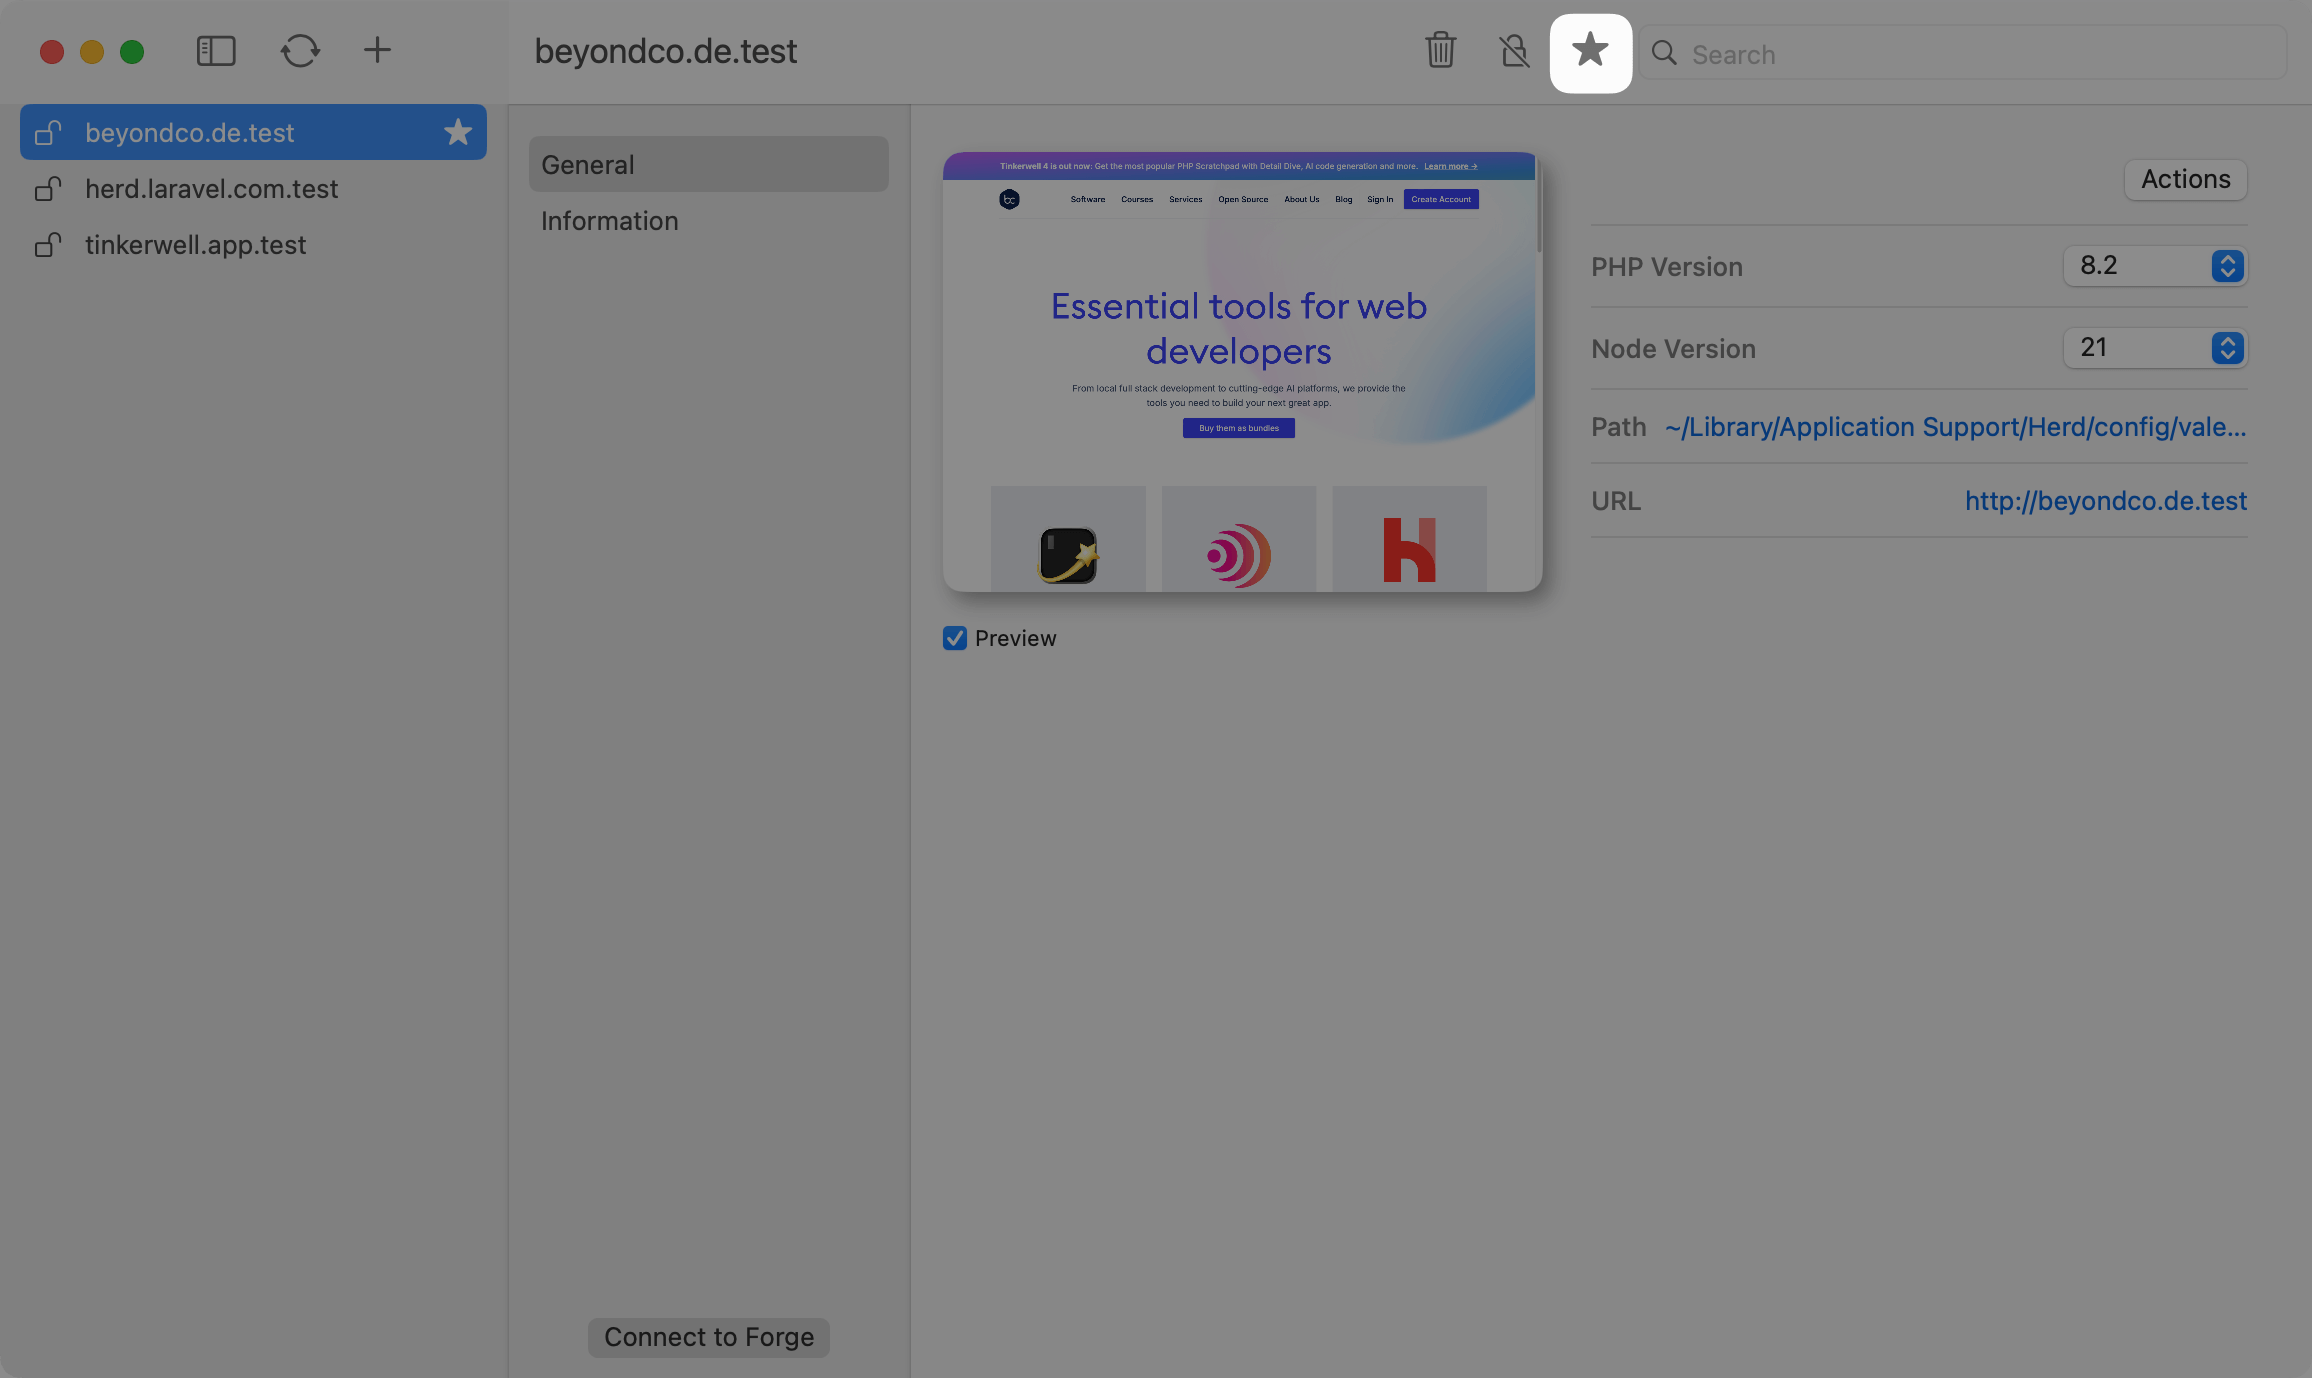Viewport: 2312px width, 1378px height.
Task: Open the PHP Version dropdown
Action: [x=2154, y=266]
